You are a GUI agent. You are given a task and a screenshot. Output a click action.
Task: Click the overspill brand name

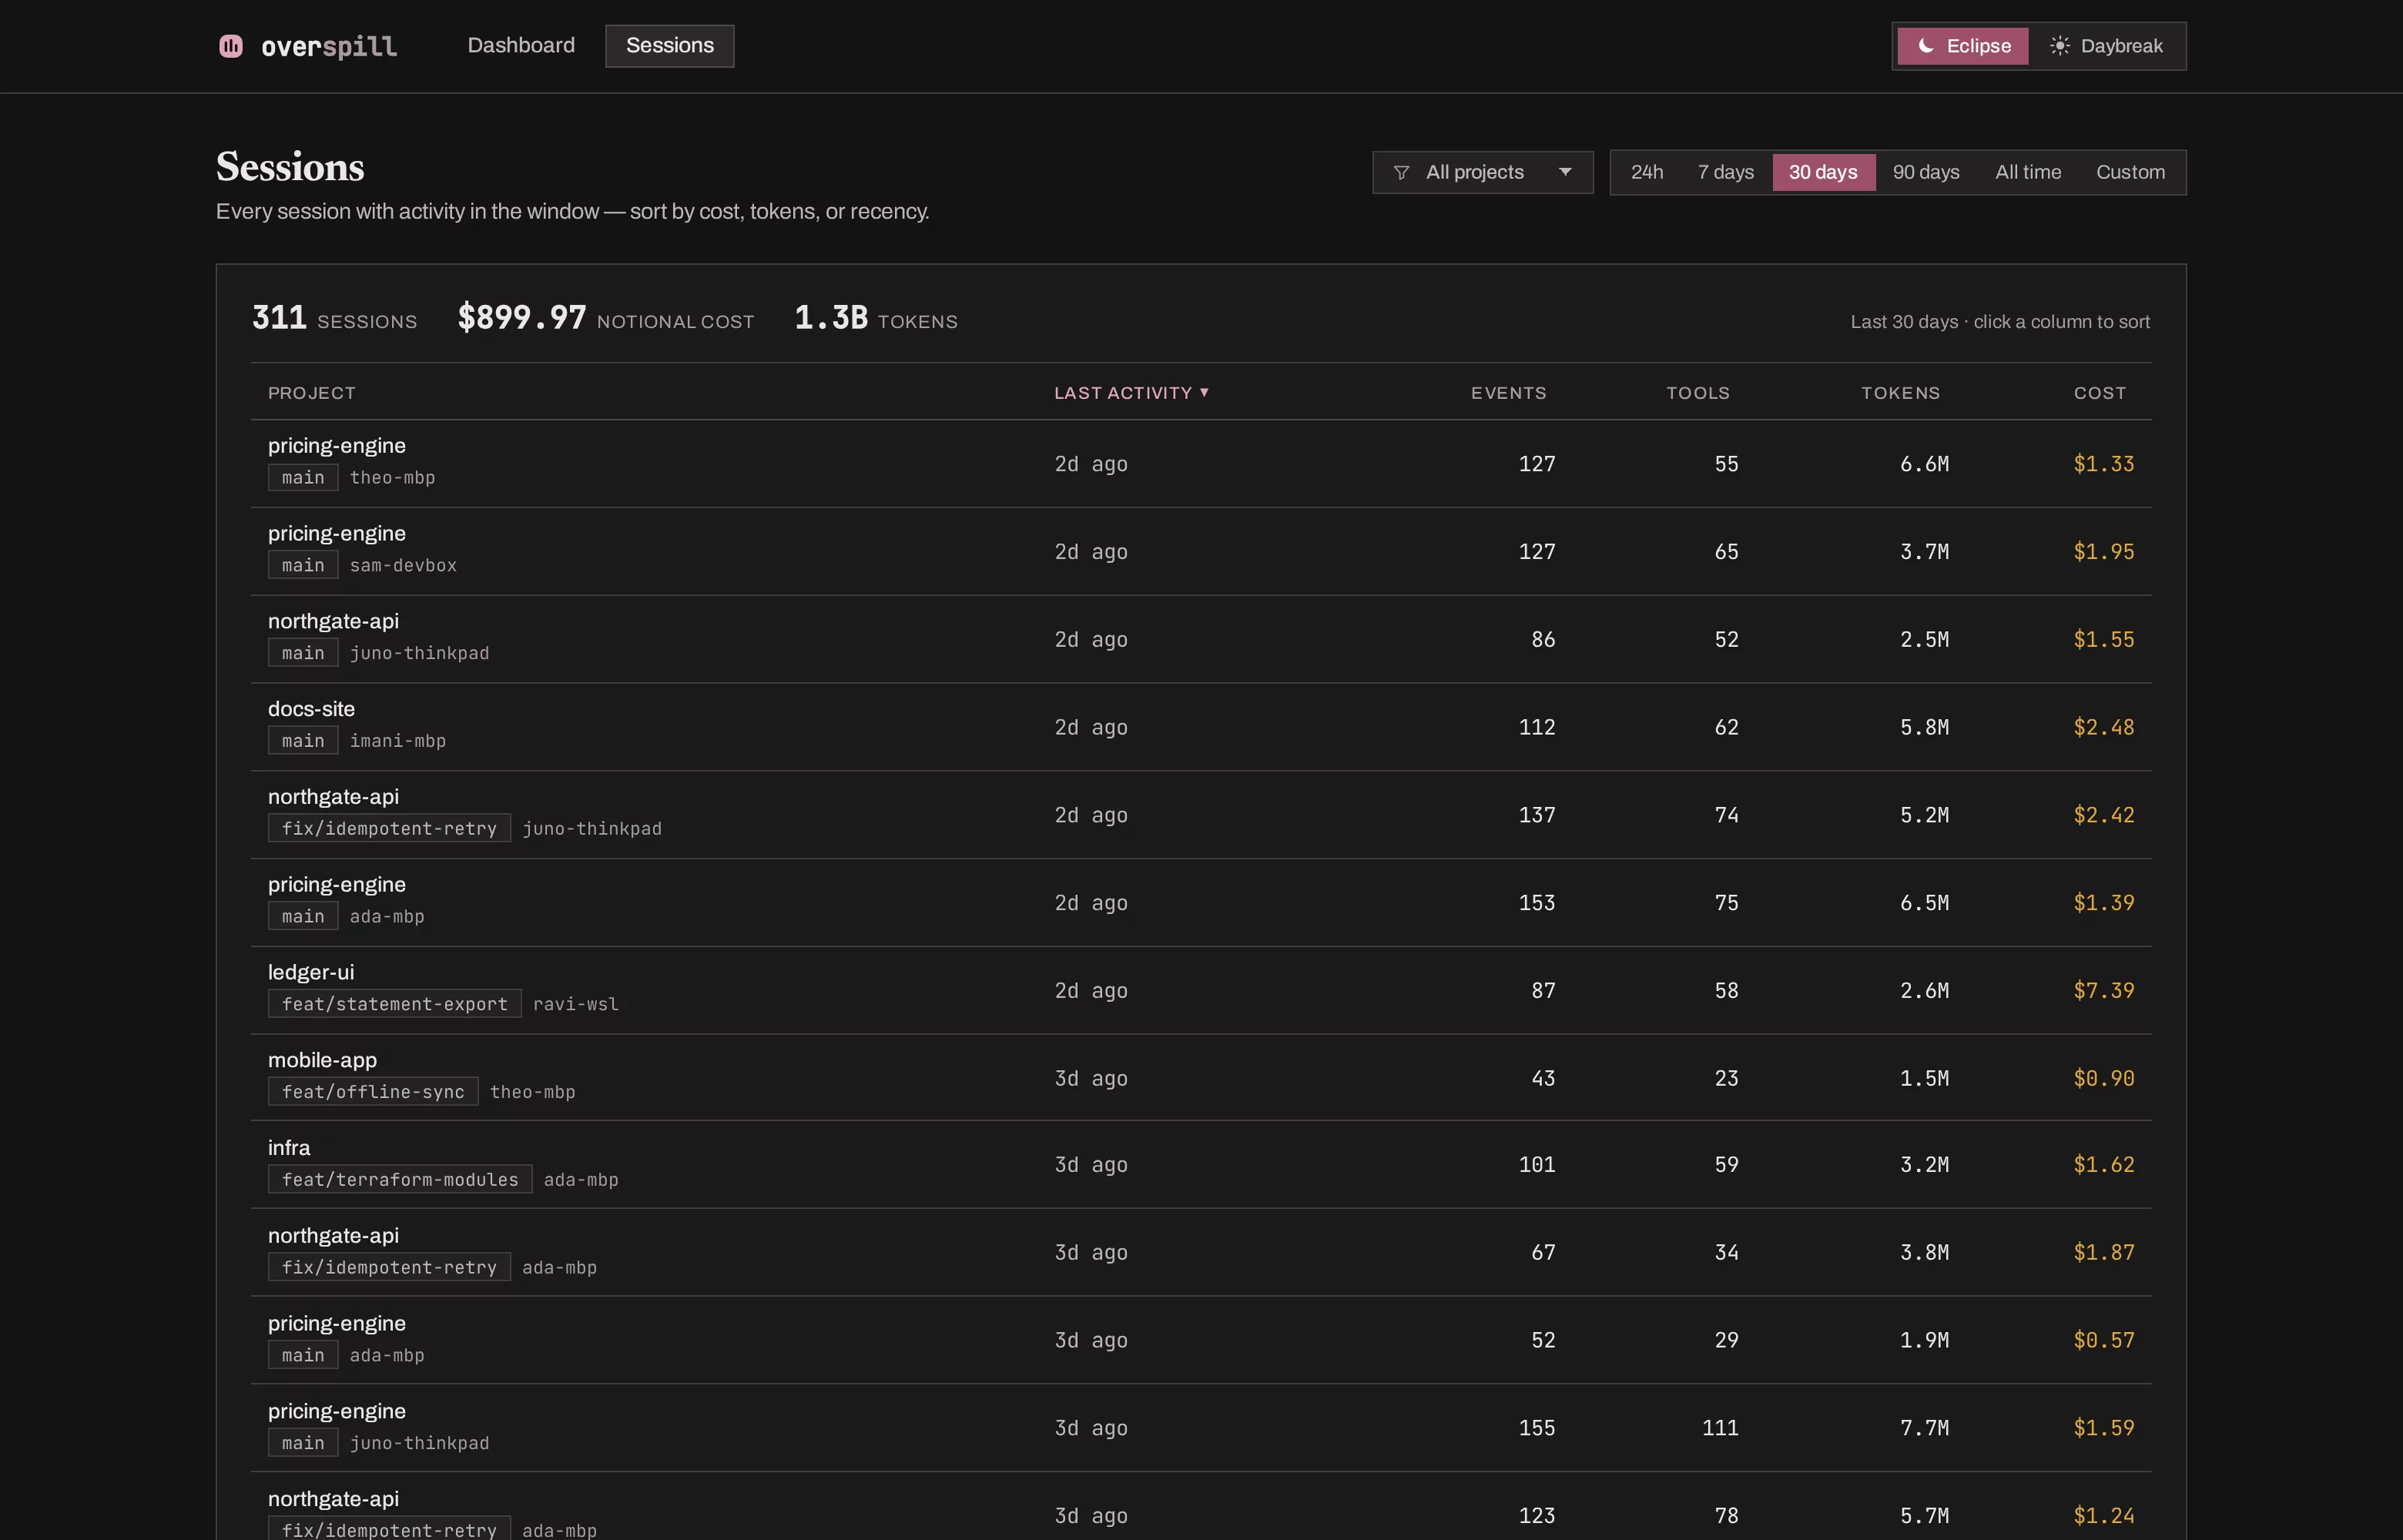pyautogui.click(x=328, y=46)
